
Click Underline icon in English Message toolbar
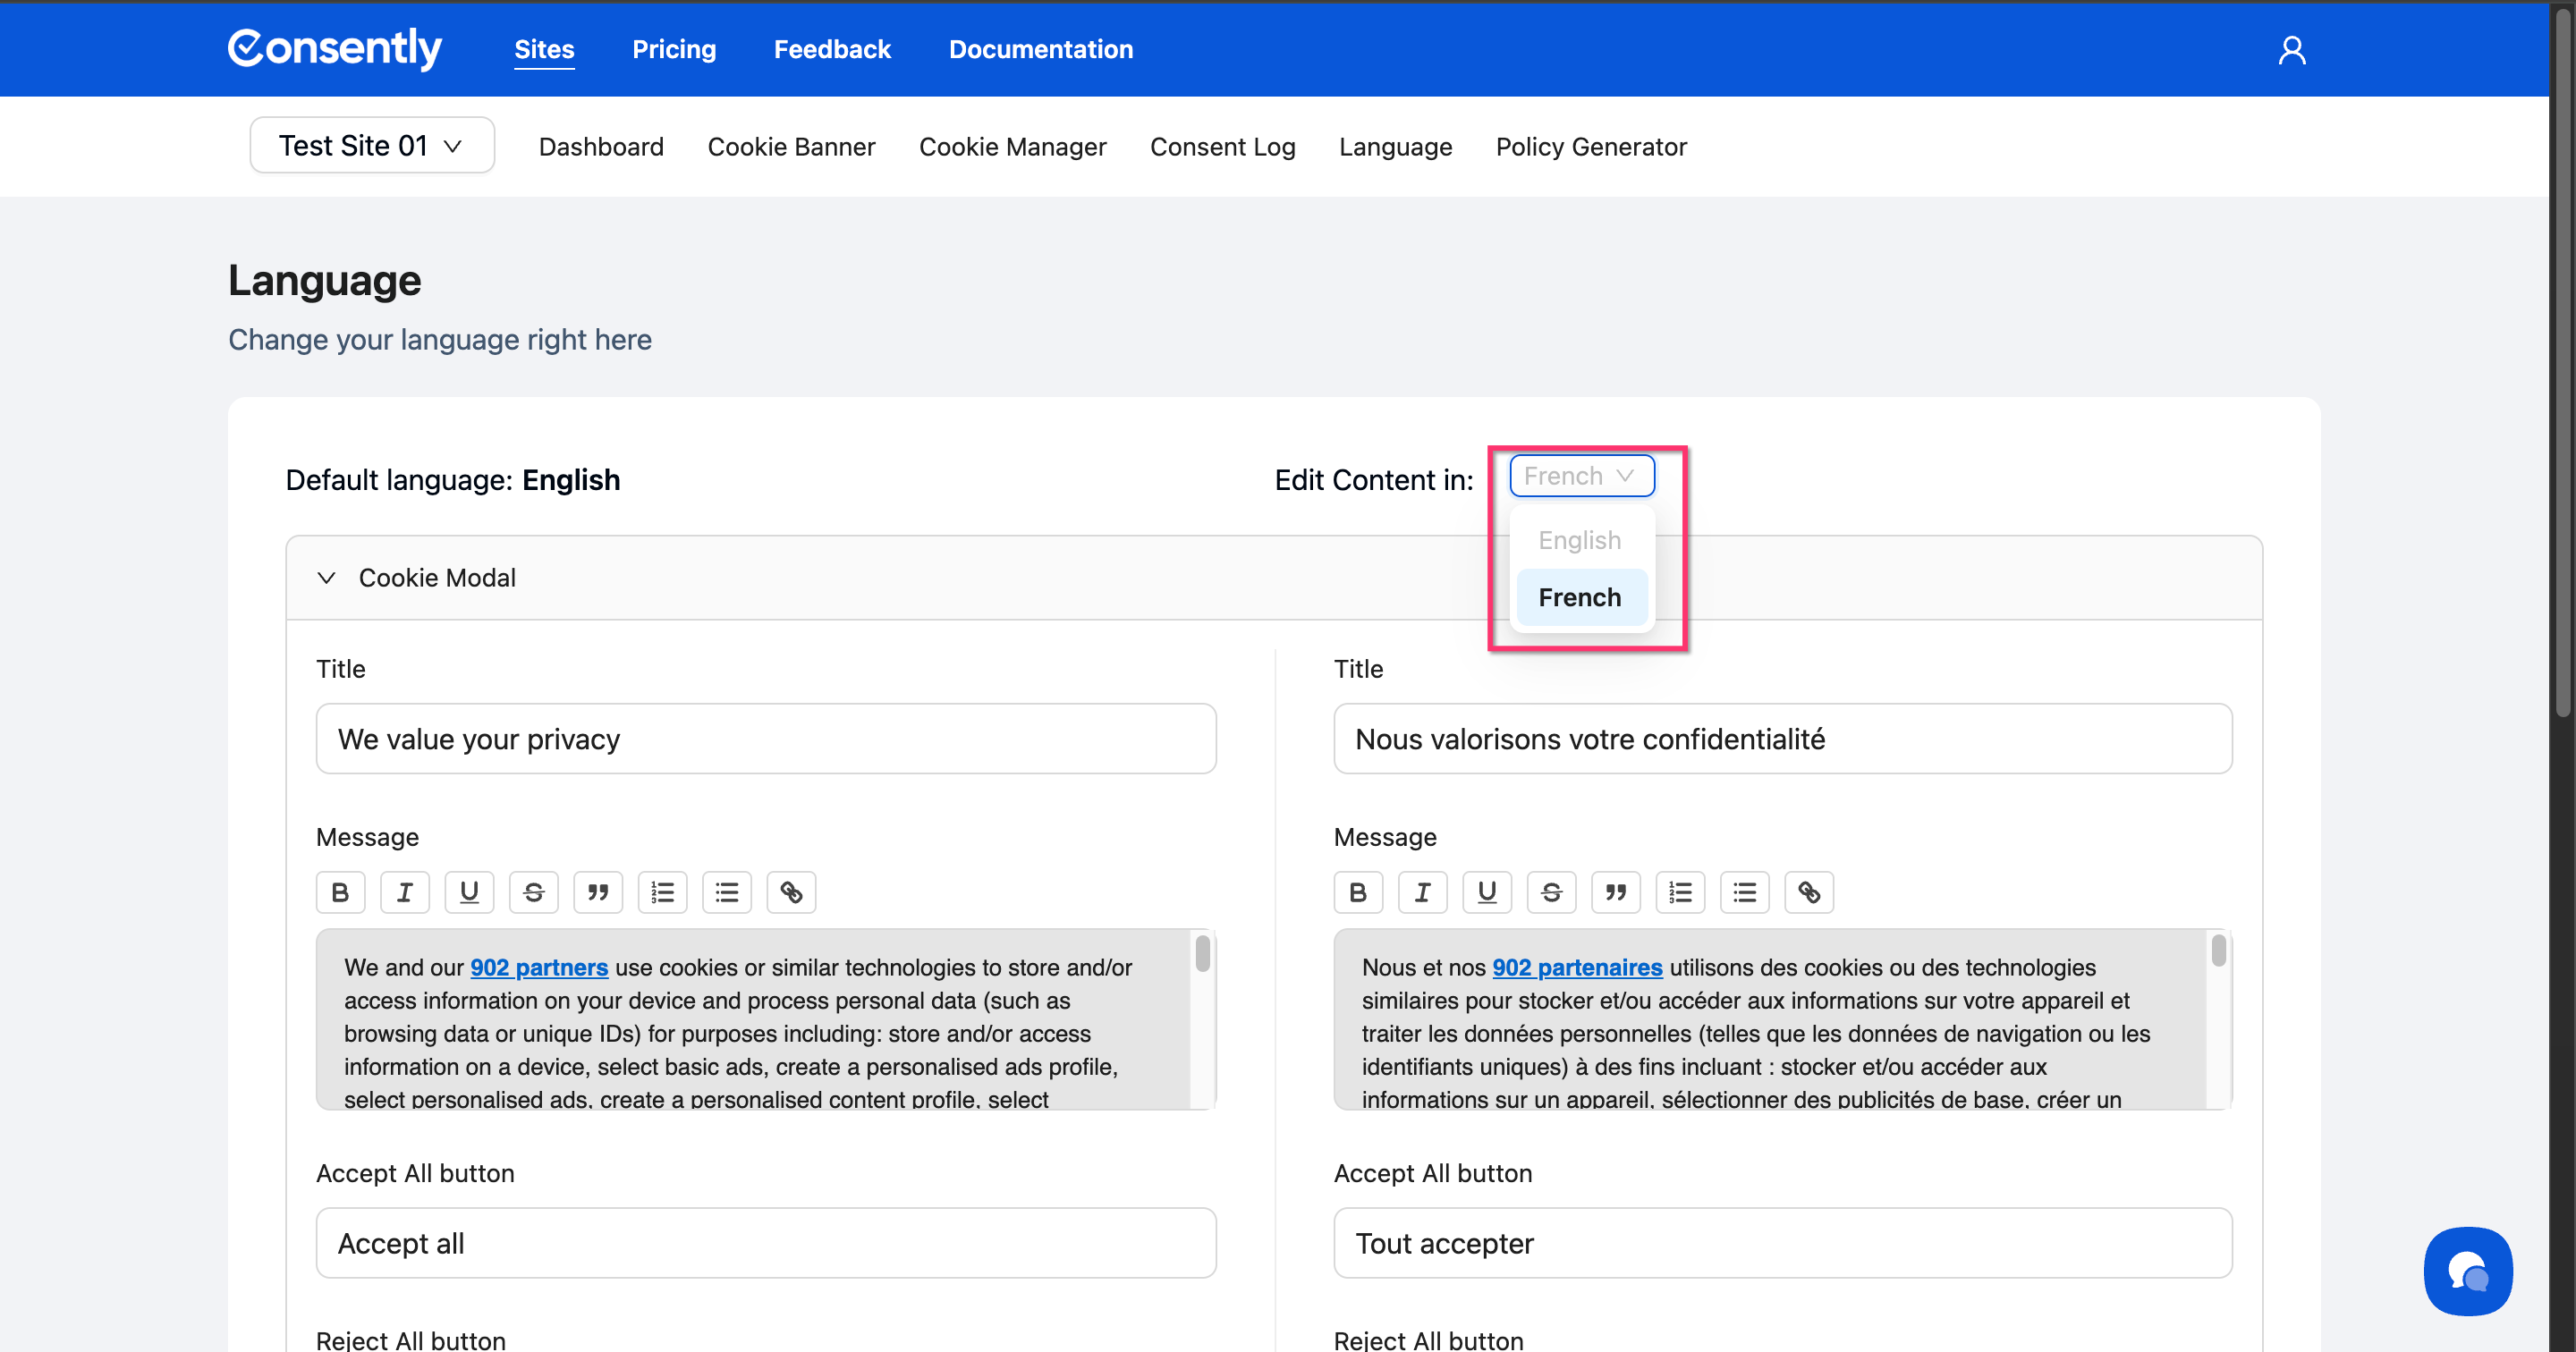tap(469, 892)
